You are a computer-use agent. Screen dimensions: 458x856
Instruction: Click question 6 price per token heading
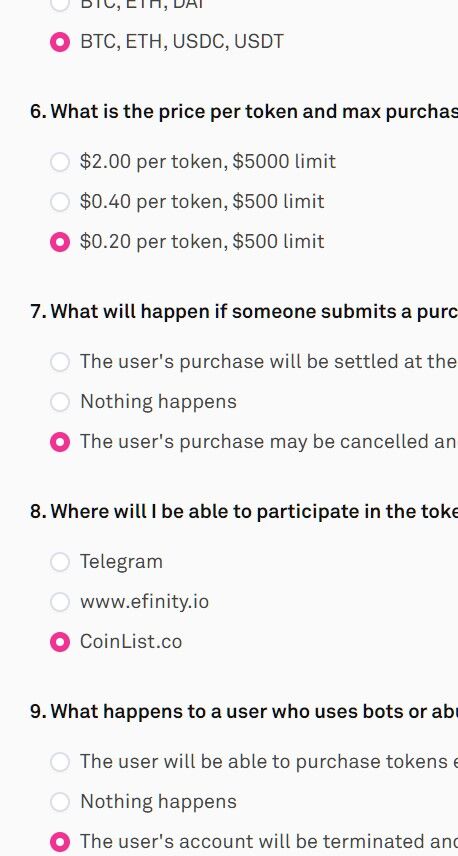[x=244, y=112]
